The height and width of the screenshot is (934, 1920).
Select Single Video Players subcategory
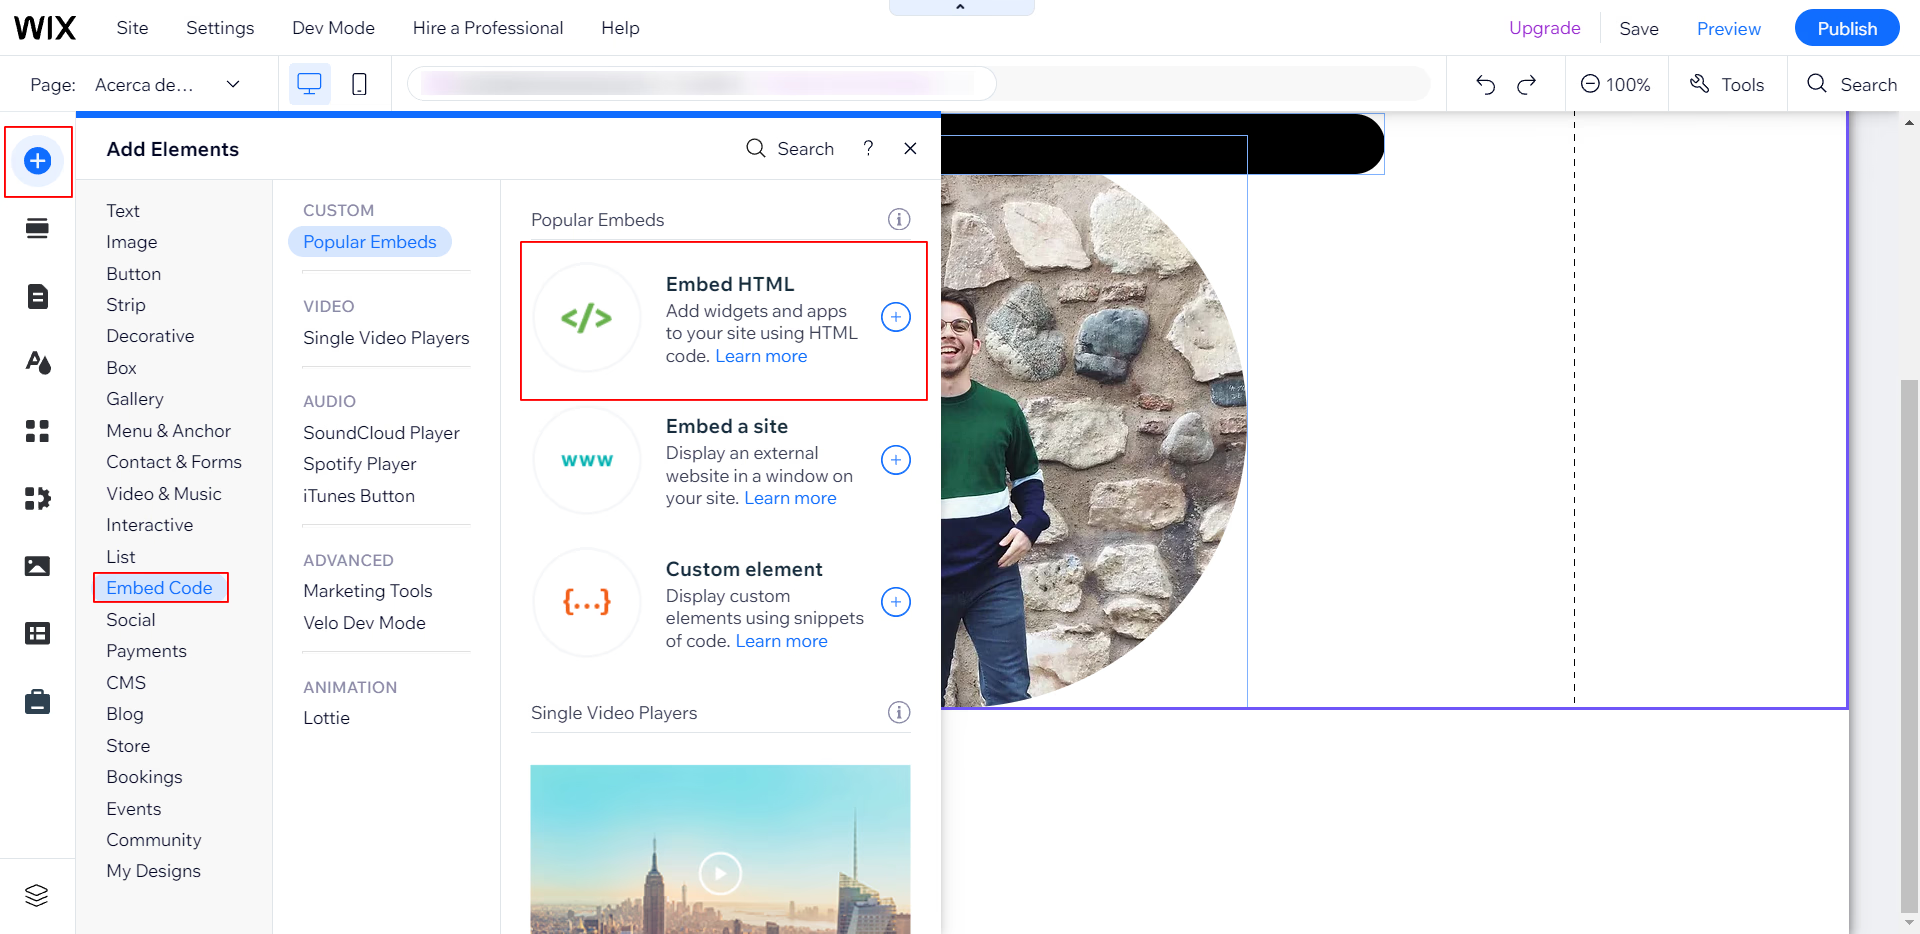pyautogui.click(x=386, y=338)
